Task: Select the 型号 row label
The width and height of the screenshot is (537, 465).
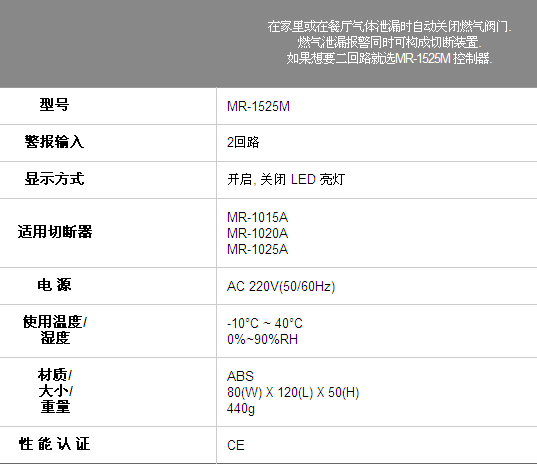Action: coord(54,104)
